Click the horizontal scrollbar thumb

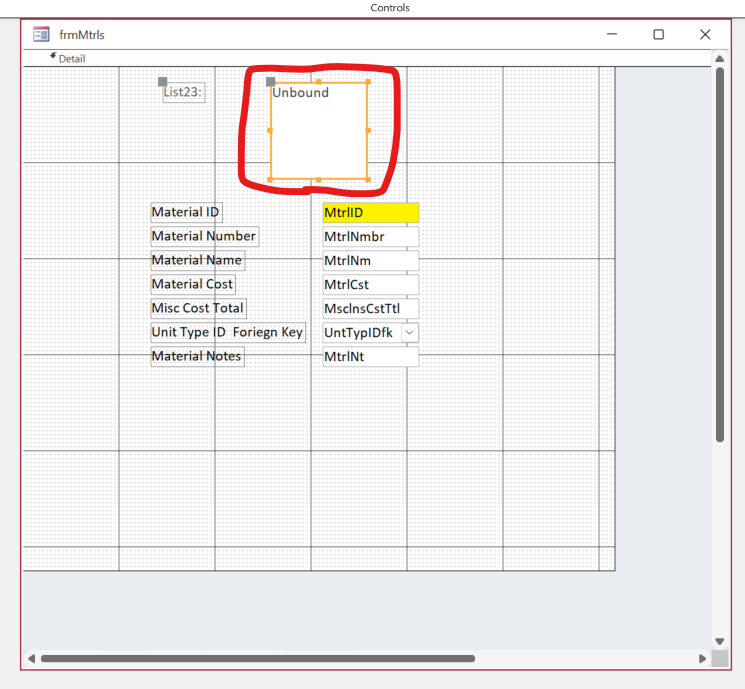click(258, 659)
